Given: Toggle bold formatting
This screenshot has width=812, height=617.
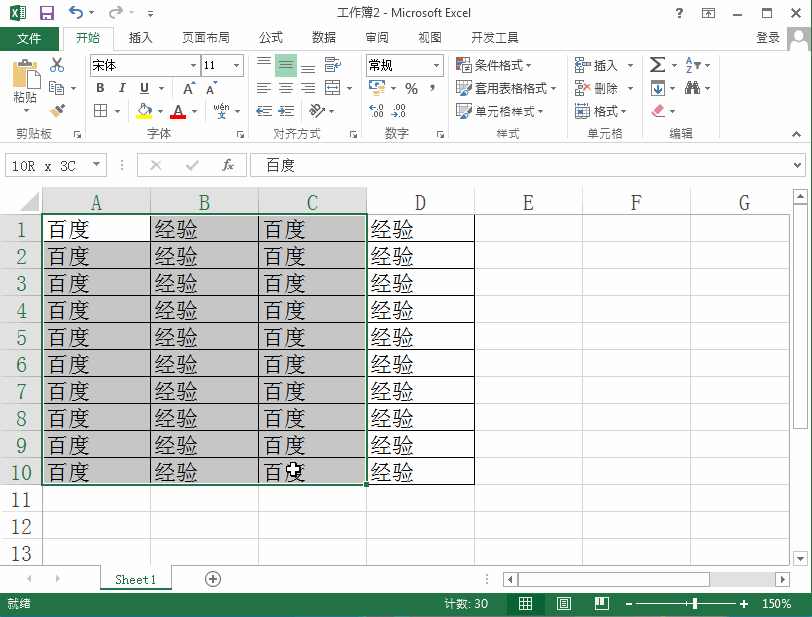Looking at the screenshot, I should [x=100, y=88].
